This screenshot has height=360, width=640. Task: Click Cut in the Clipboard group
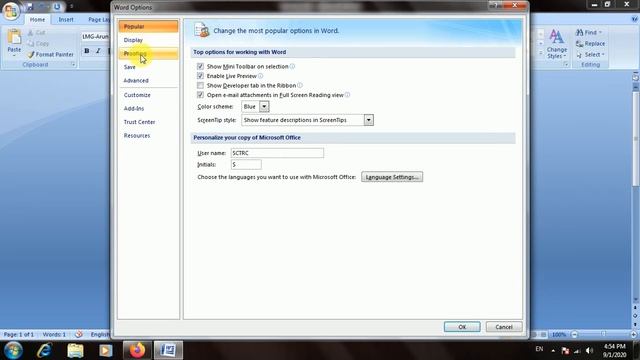click(36, 32)
